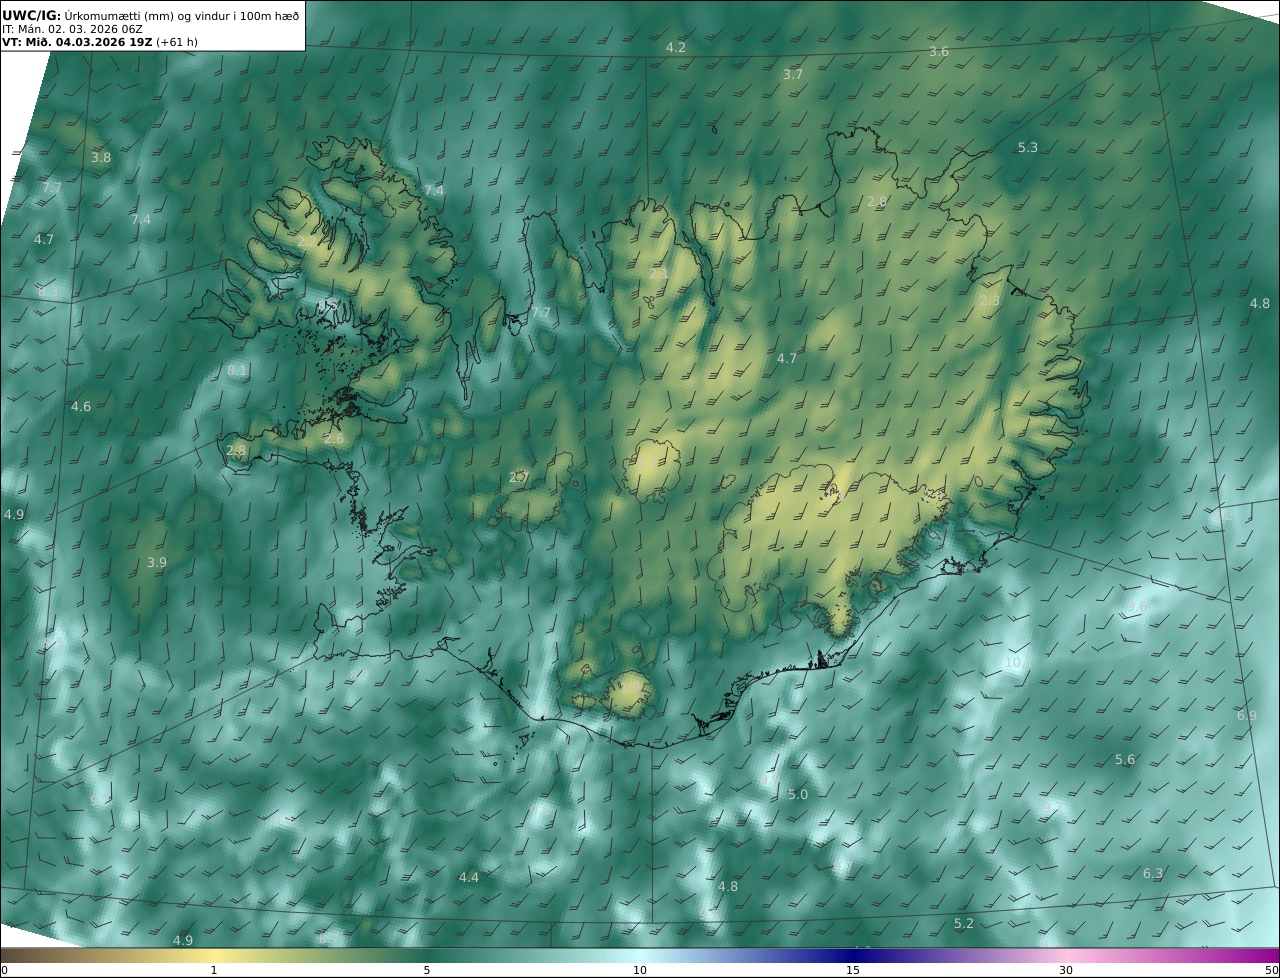Click the 4.2 value label

click(676, 48)
